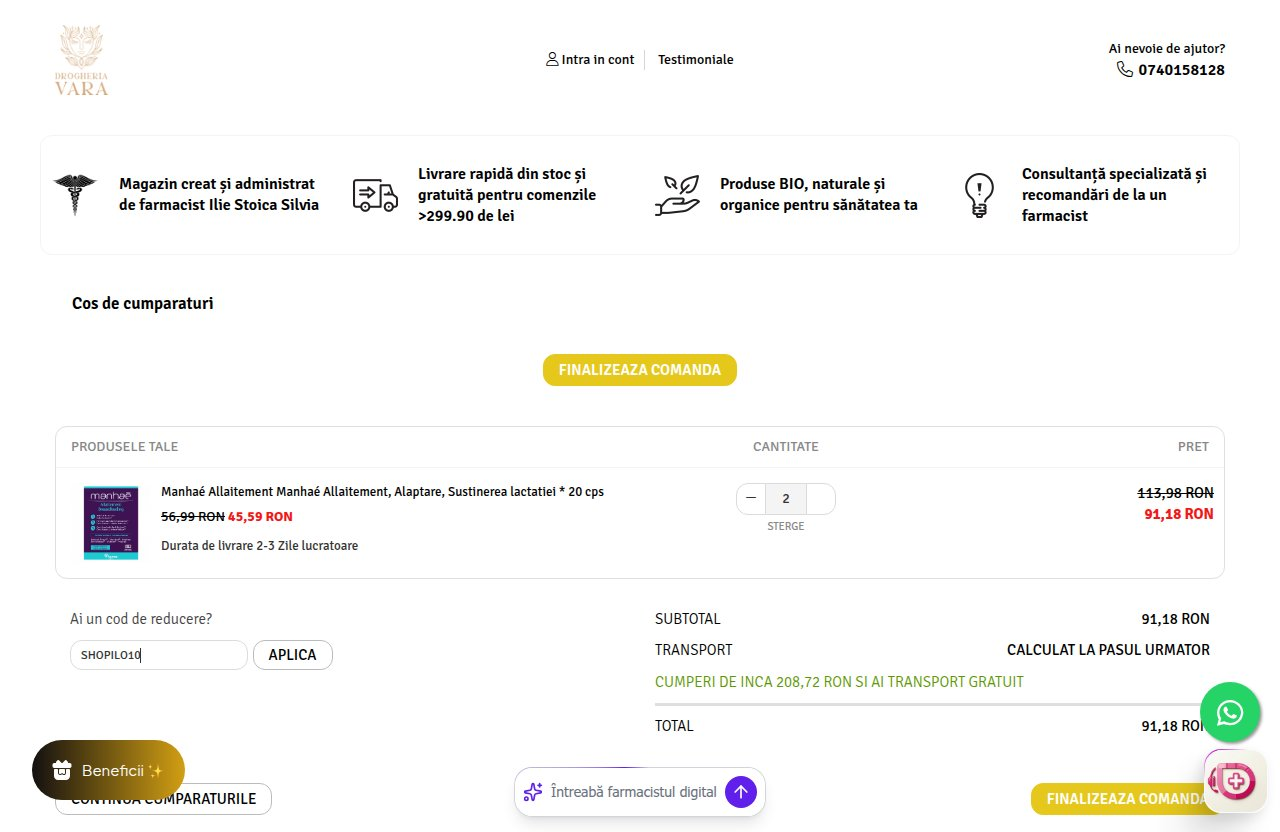Click CONTINUA CUMPARATURILE button
Viewport: 1280px width, 832px height.
coord(164,799)
